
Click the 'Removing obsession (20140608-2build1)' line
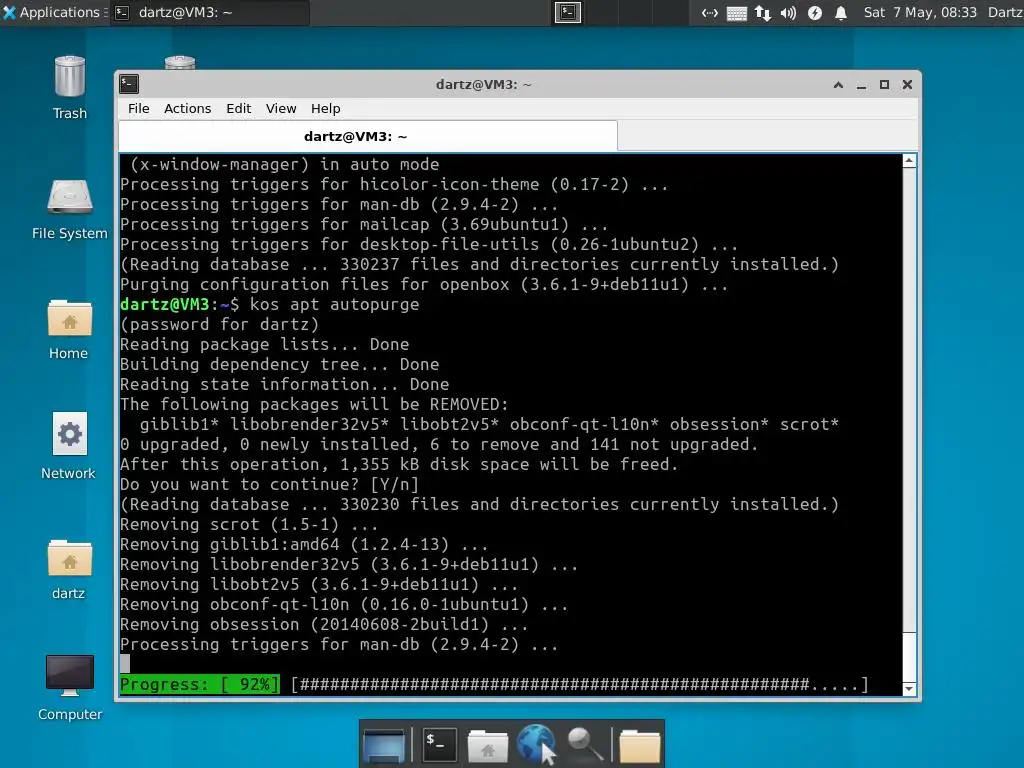(x=324, y=624)
